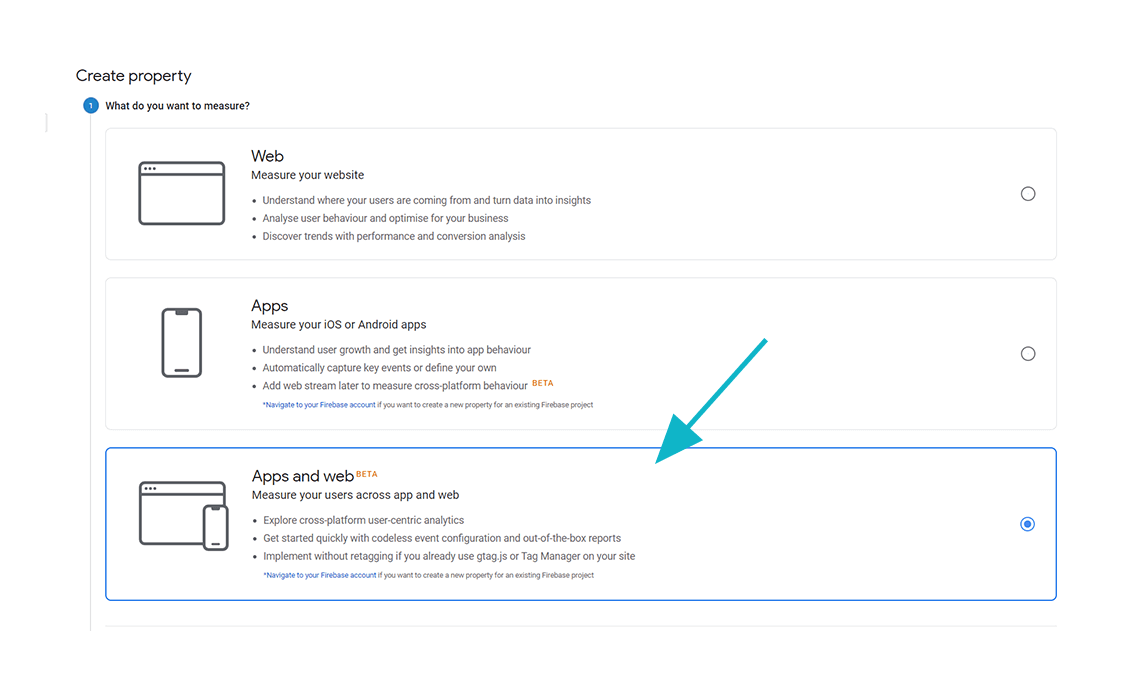Screen dimensions: 1132x679
Task: Select the Web radio button
Action: [1028, 193]
